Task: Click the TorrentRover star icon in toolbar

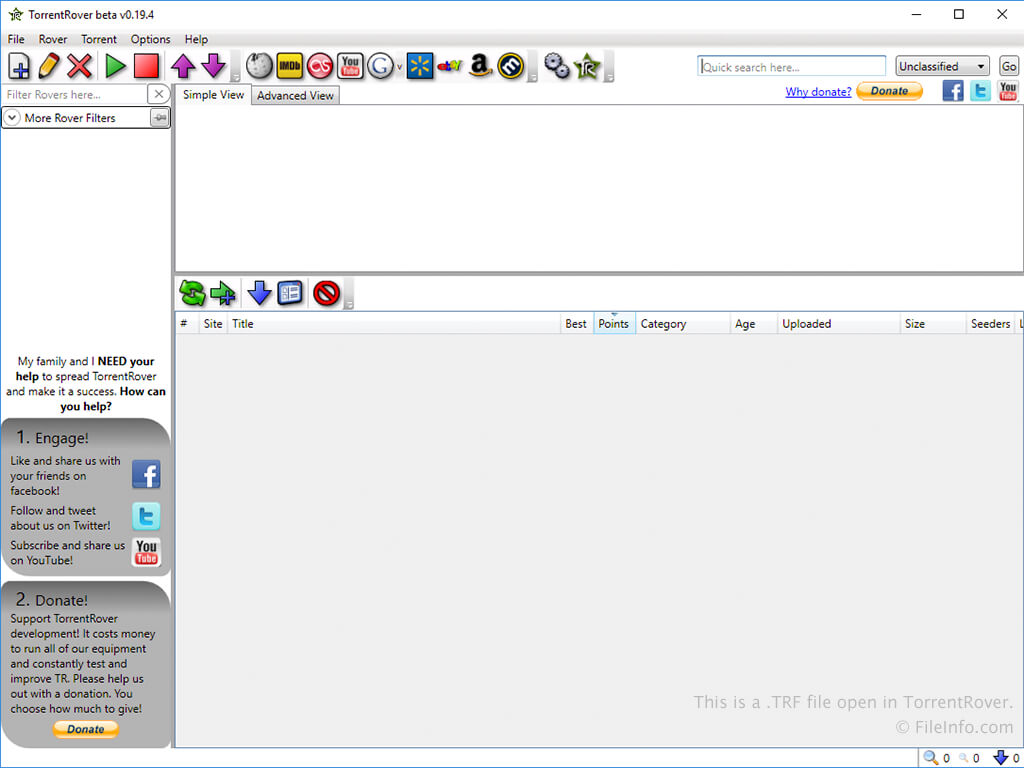Action: click(587, 66)
